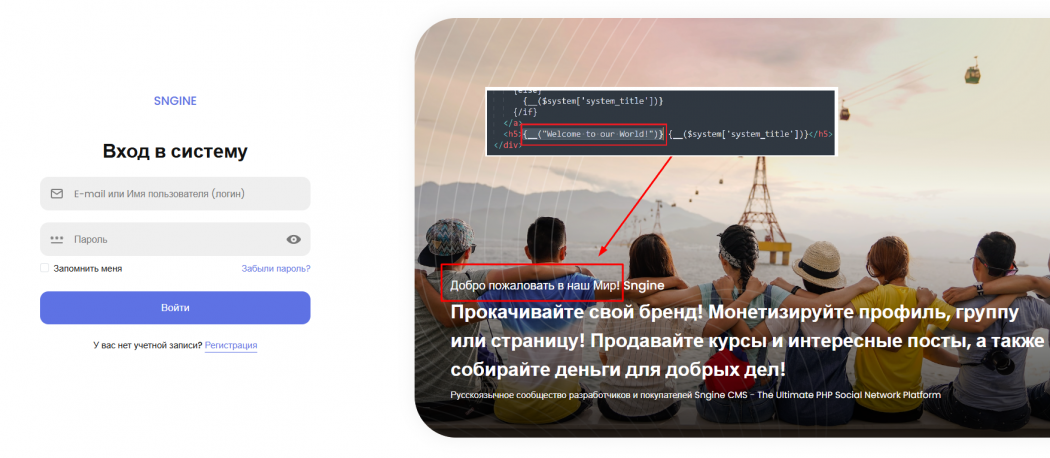The width and height of the screenshot is (1050, 458).
Task: Show password with the eye icon
Action: coord(293,239)
